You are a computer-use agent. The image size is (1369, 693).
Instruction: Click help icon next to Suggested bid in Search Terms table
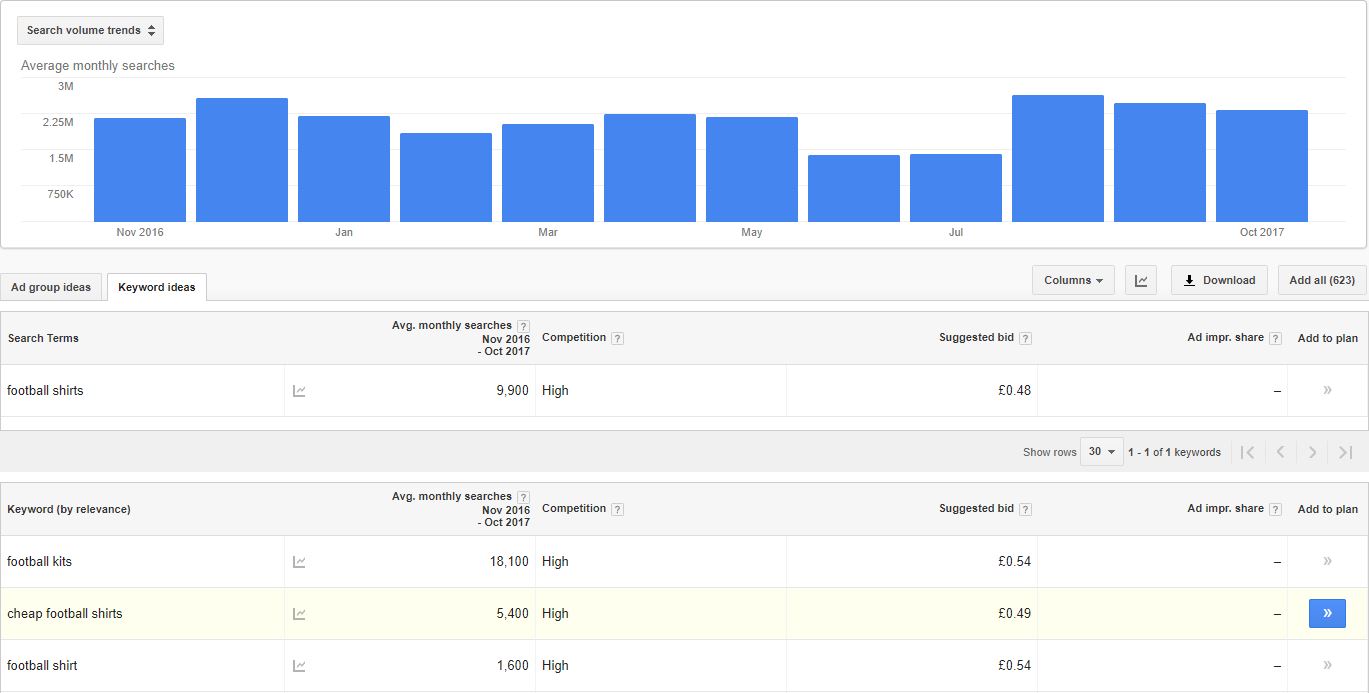(1025, 338)
